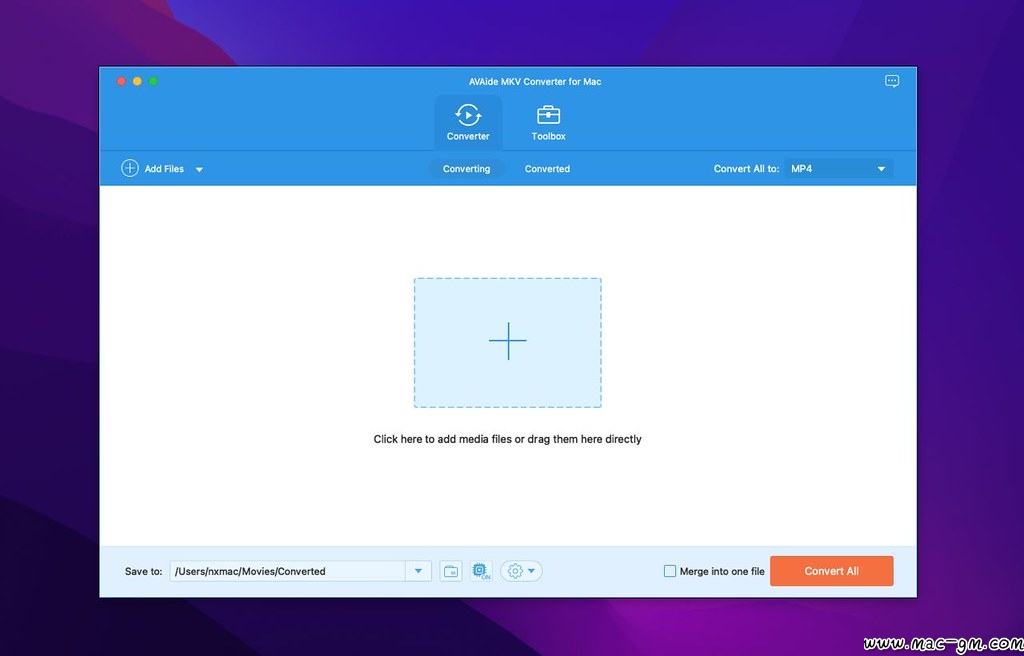Image resolution: width=1024 pixels, height=656 pixels.
Task: Click the Add Files label
Action: 164,169
